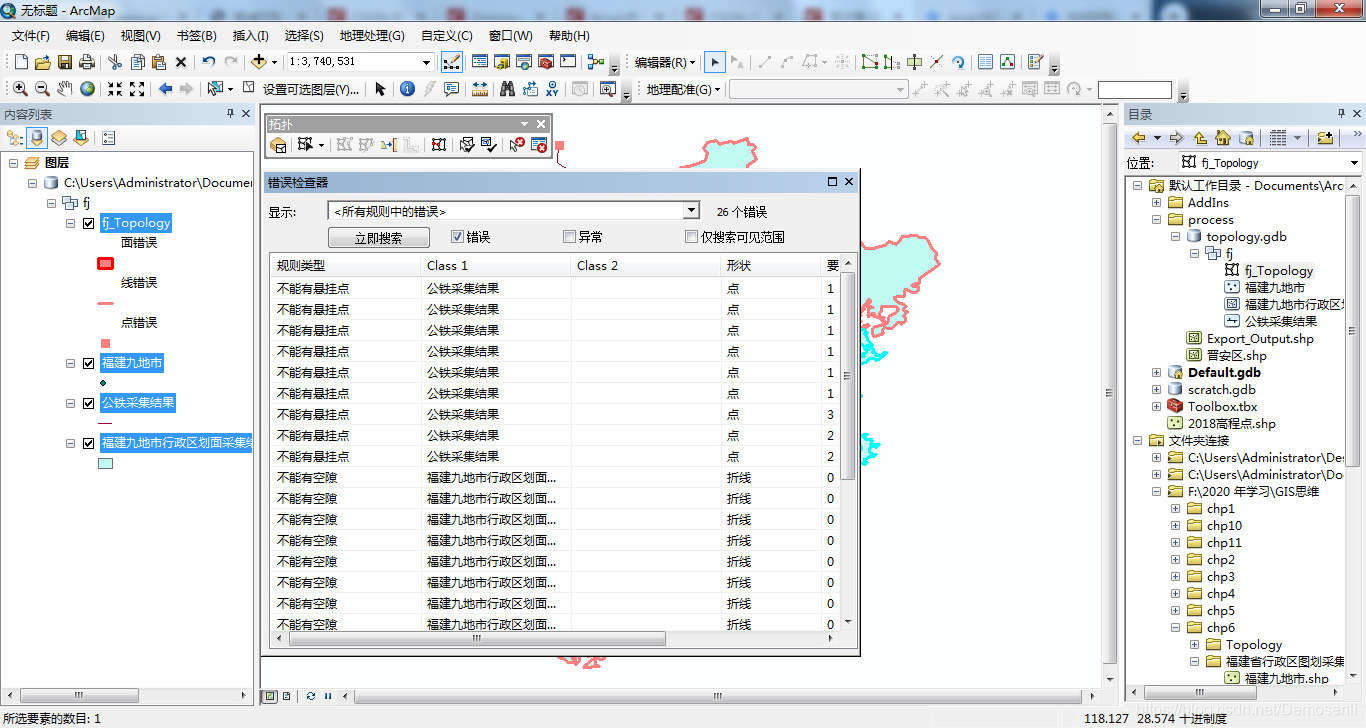Open the 地理处理(G) menu

[x=372, y=35]
